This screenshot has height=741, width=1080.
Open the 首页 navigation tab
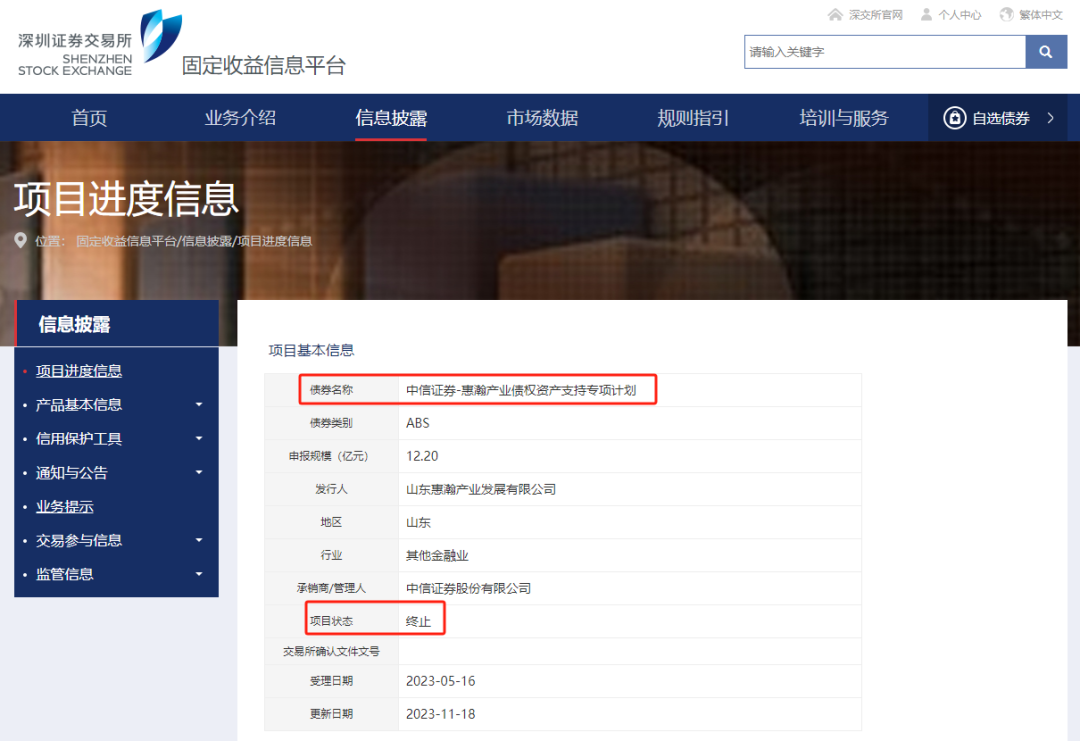[90, 118]
